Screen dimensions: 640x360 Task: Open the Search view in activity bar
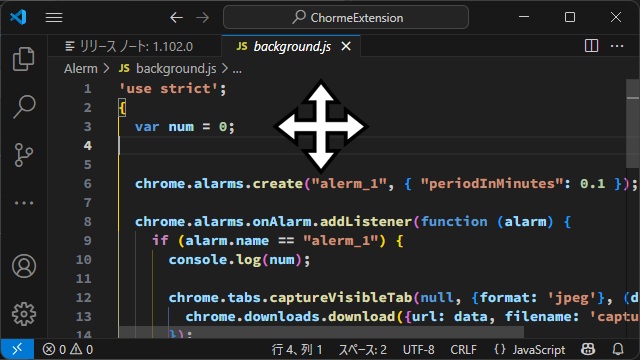(x=24, y=107)
